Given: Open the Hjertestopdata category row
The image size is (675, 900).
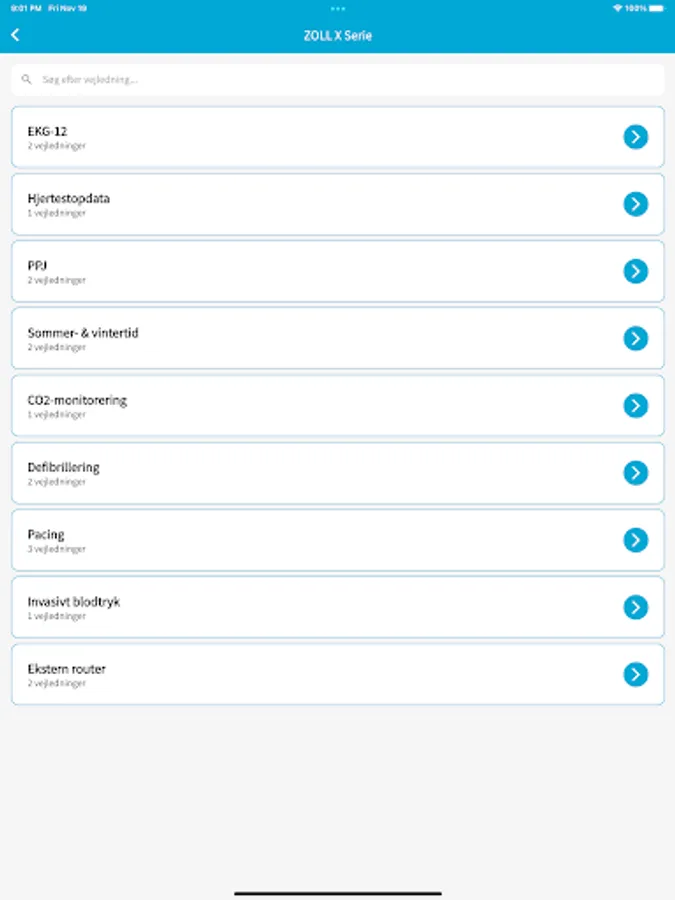Looking at the screenshot, I should pos(300,204).
